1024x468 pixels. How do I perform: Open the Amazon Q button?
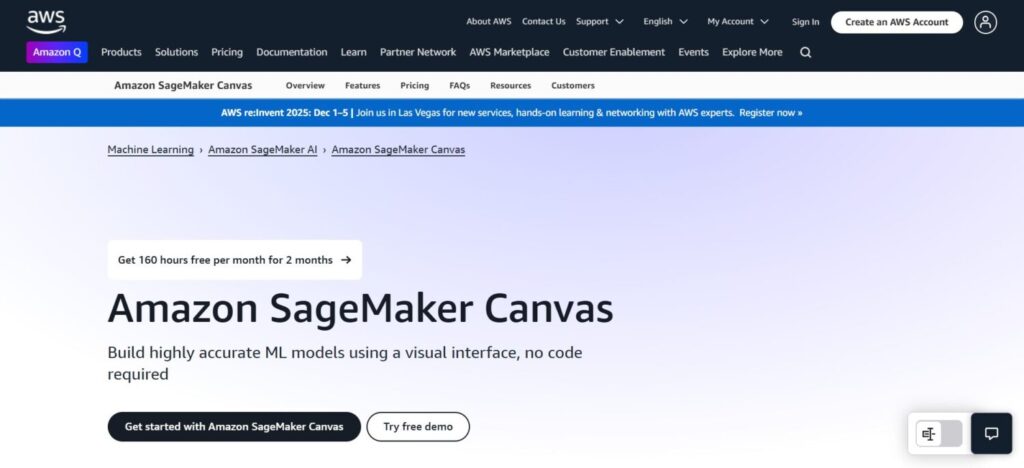pyautogui.click(x=57, y=52)
